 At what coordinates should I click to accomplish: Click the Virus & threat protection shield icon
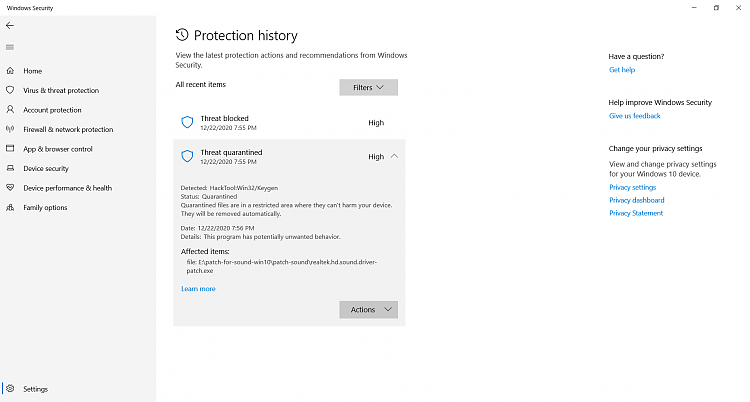coord(10,90)
